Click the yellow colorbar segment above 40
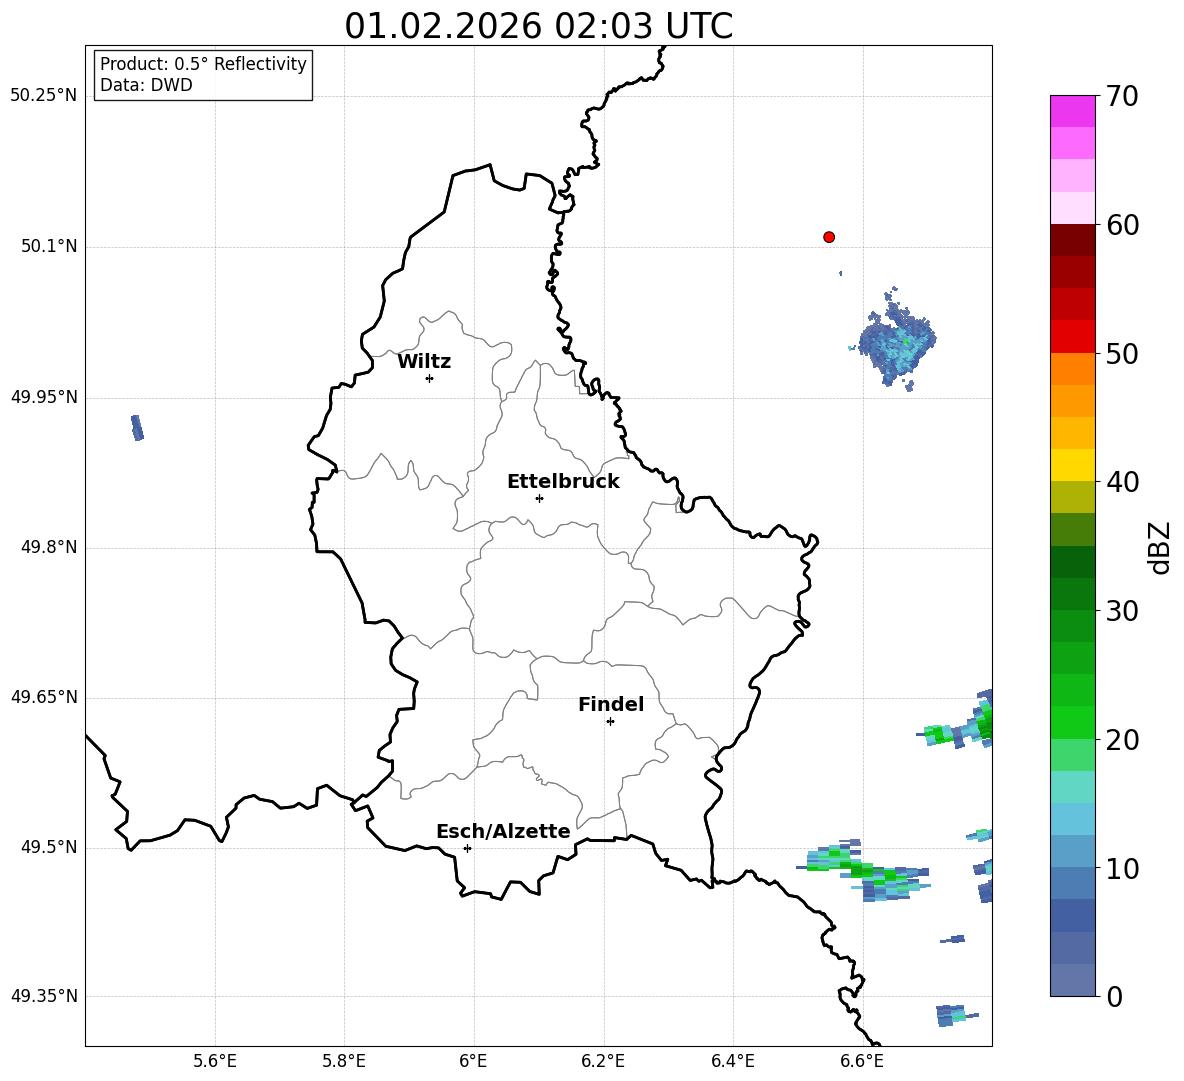 (1072, 465)
